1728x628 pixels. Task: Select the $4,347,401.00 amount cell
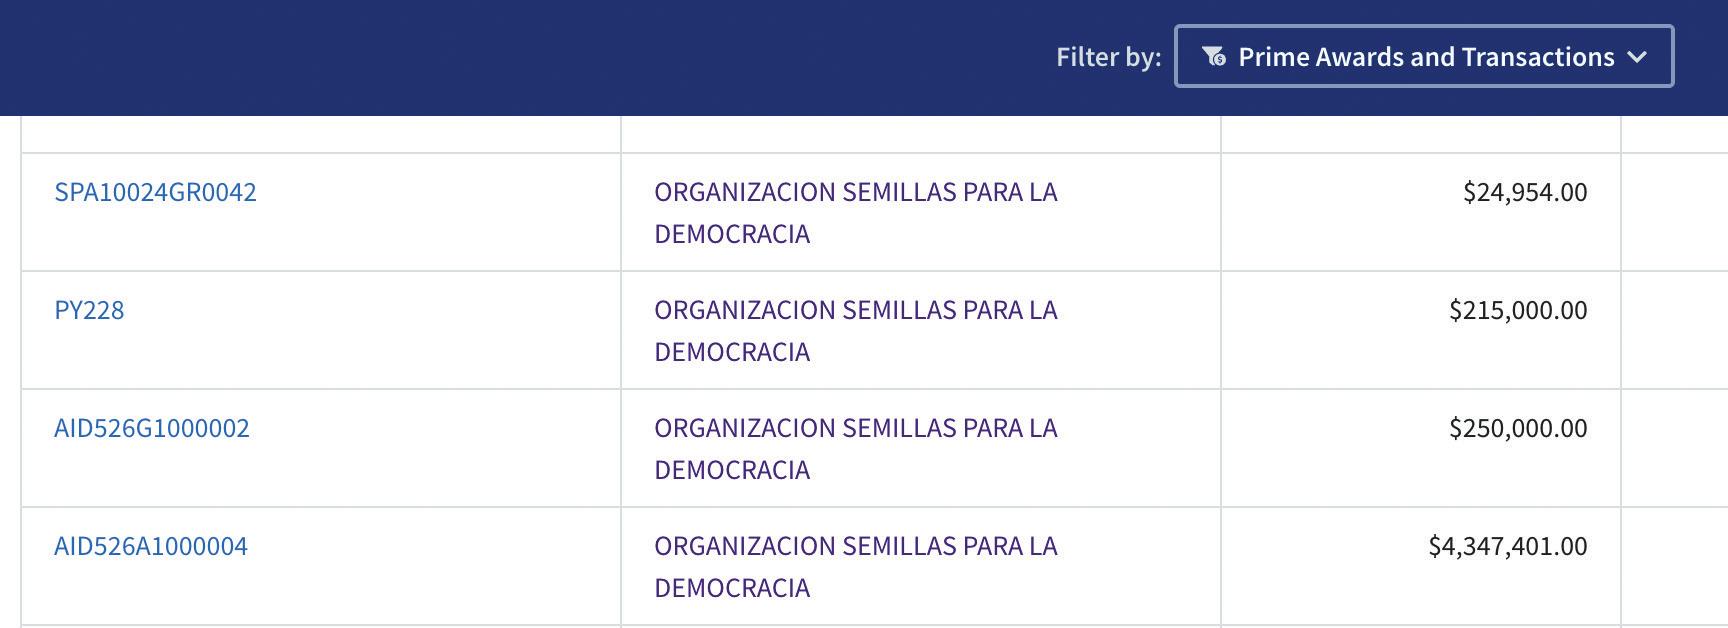pyautogui.click(x=1507, y=546)
